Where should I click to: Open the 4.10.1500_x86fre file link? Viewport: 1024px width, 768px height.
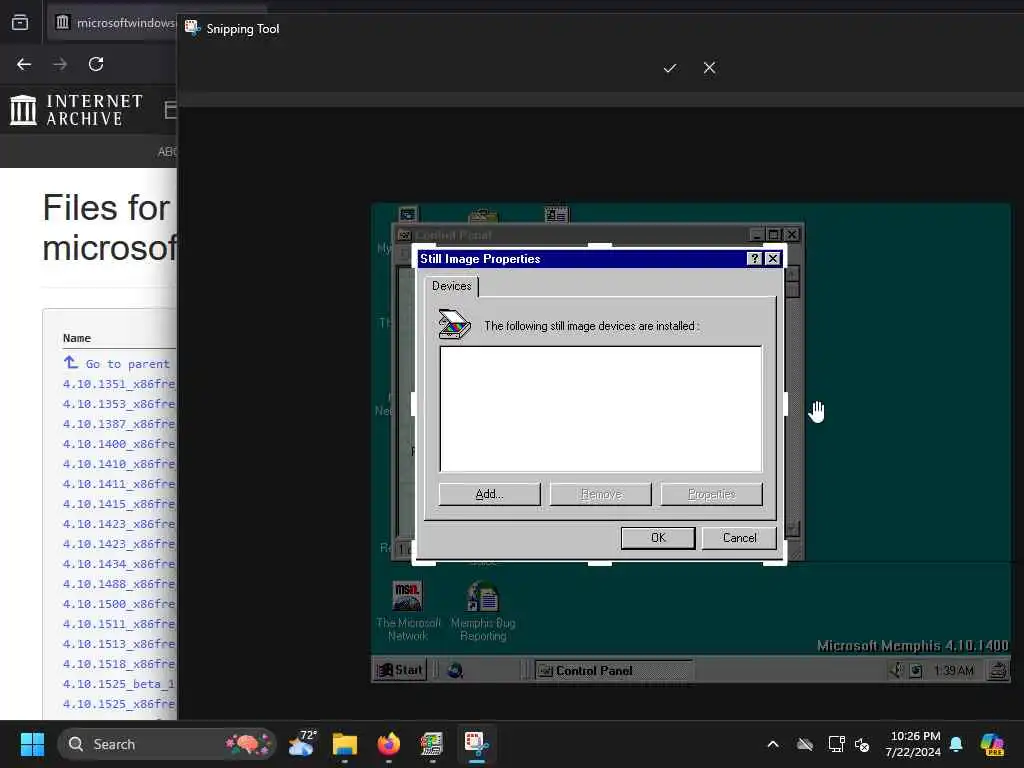coord(120,604)
